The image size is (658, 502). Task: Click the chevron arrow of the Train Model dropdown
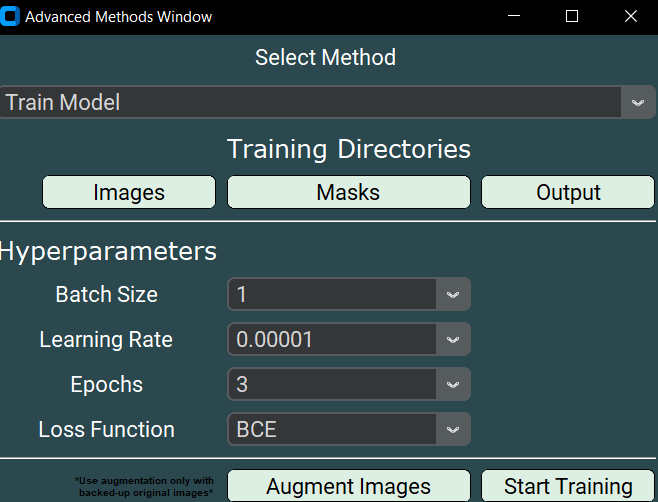click(x=637, y=102)
